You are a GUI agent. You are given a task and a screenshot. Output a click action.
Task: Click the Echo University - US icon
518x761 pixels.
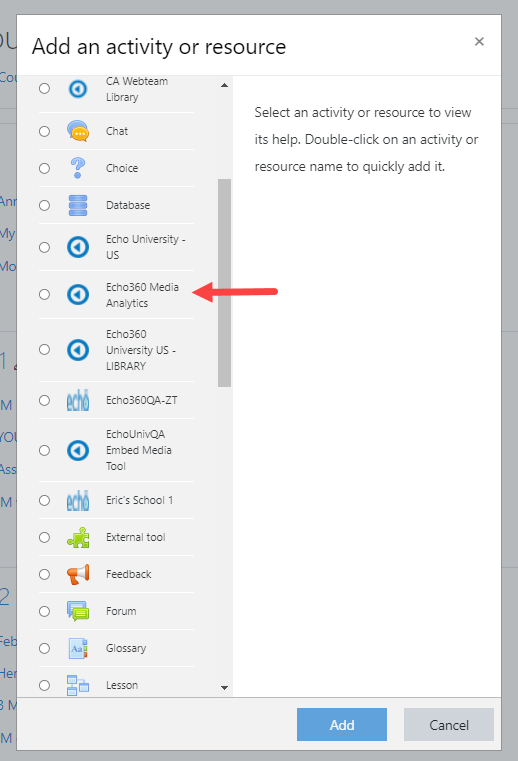click(x=78, y=247)
